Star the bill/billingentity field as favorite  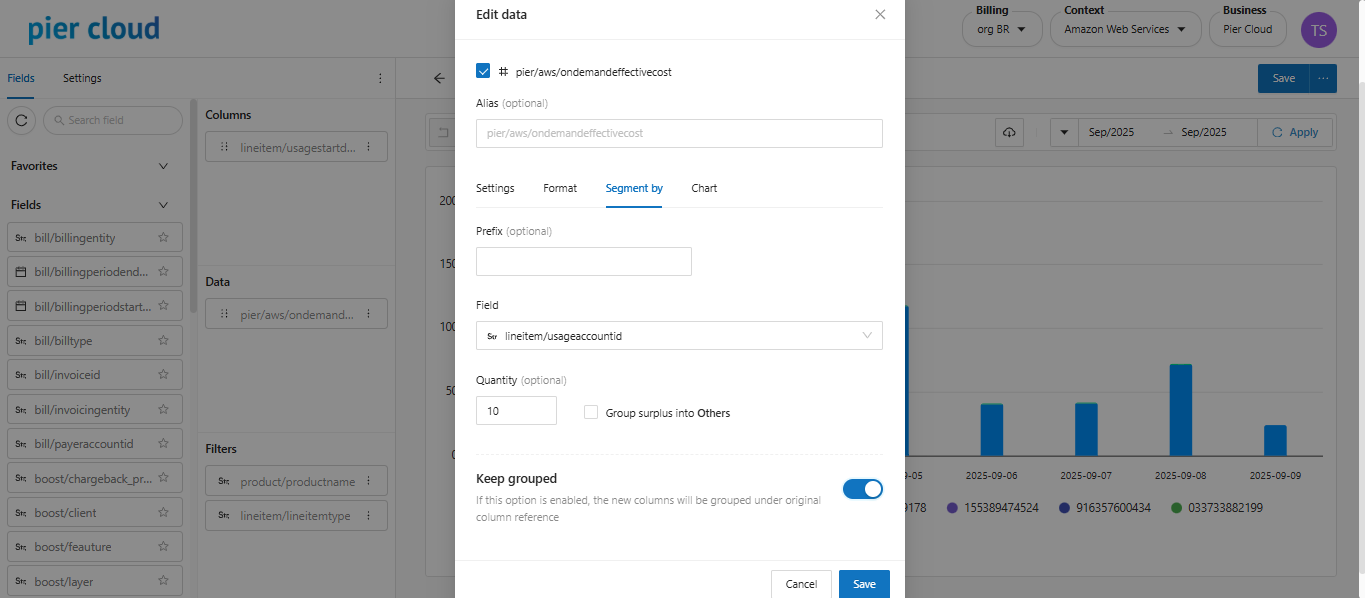pos(163,238)
